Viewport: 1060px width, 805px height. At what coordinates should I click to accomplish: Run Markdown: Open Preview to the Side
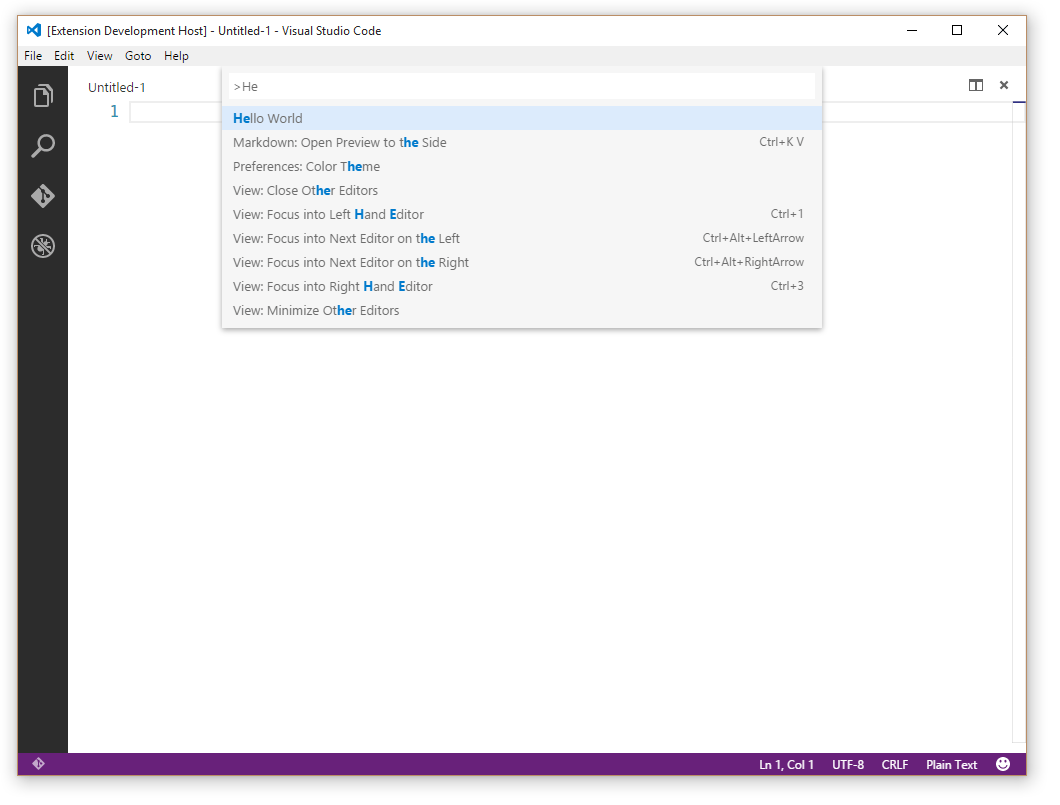(x=340, y=142)
